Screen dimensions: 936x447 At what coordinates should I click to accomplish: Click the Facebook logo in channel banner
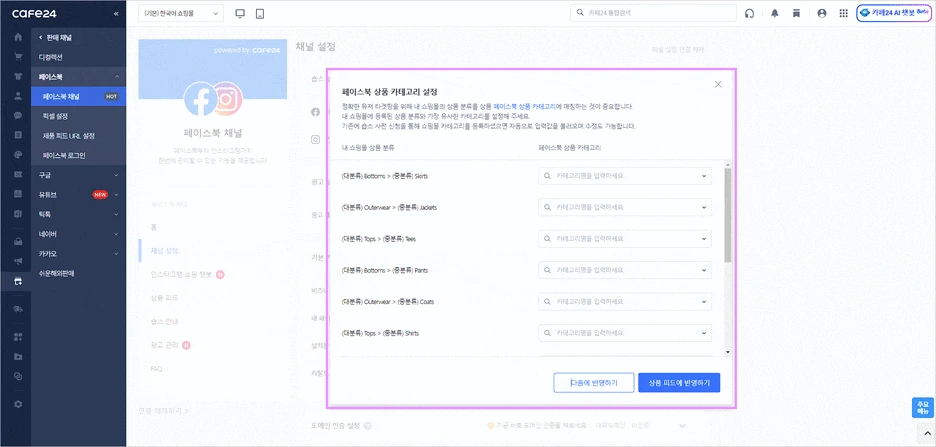(201, 99)
